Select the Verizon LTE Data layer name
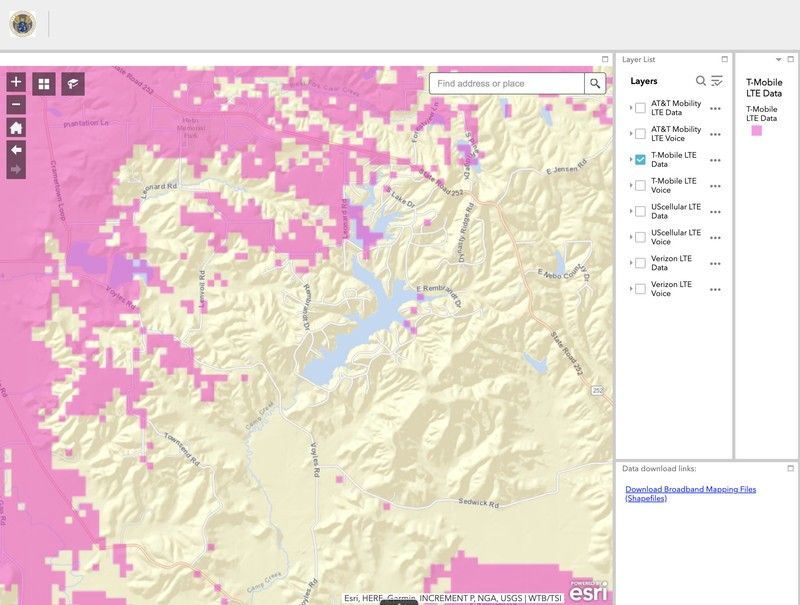This screenshot has height=605, width=800. (671, 263)
